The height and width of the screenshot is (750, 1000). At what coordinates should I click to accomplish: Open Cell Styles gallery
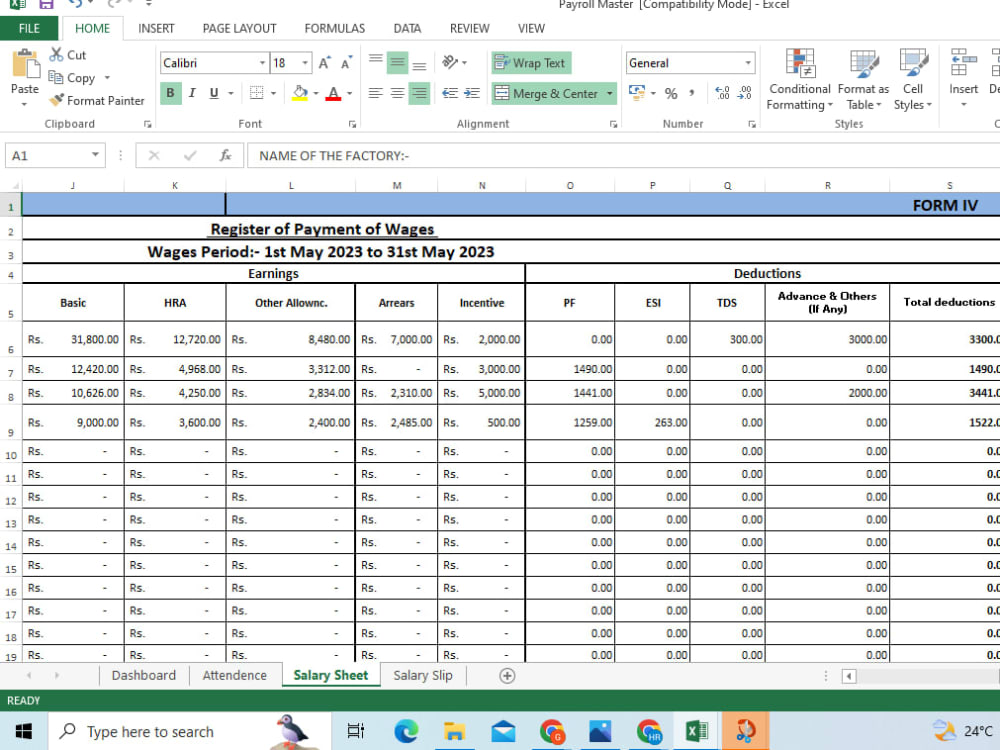(913, 80)
